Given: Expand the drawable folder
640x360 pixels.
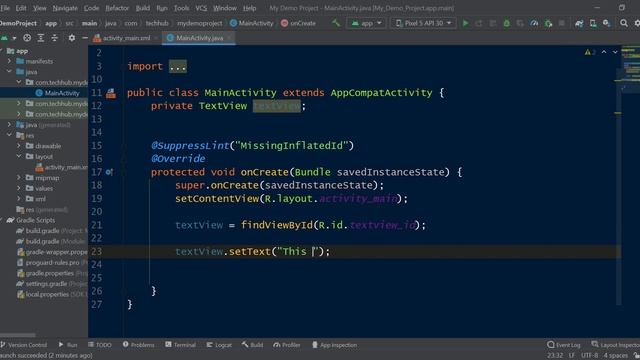Looking at the screenshot, I should tap(19, 146).
